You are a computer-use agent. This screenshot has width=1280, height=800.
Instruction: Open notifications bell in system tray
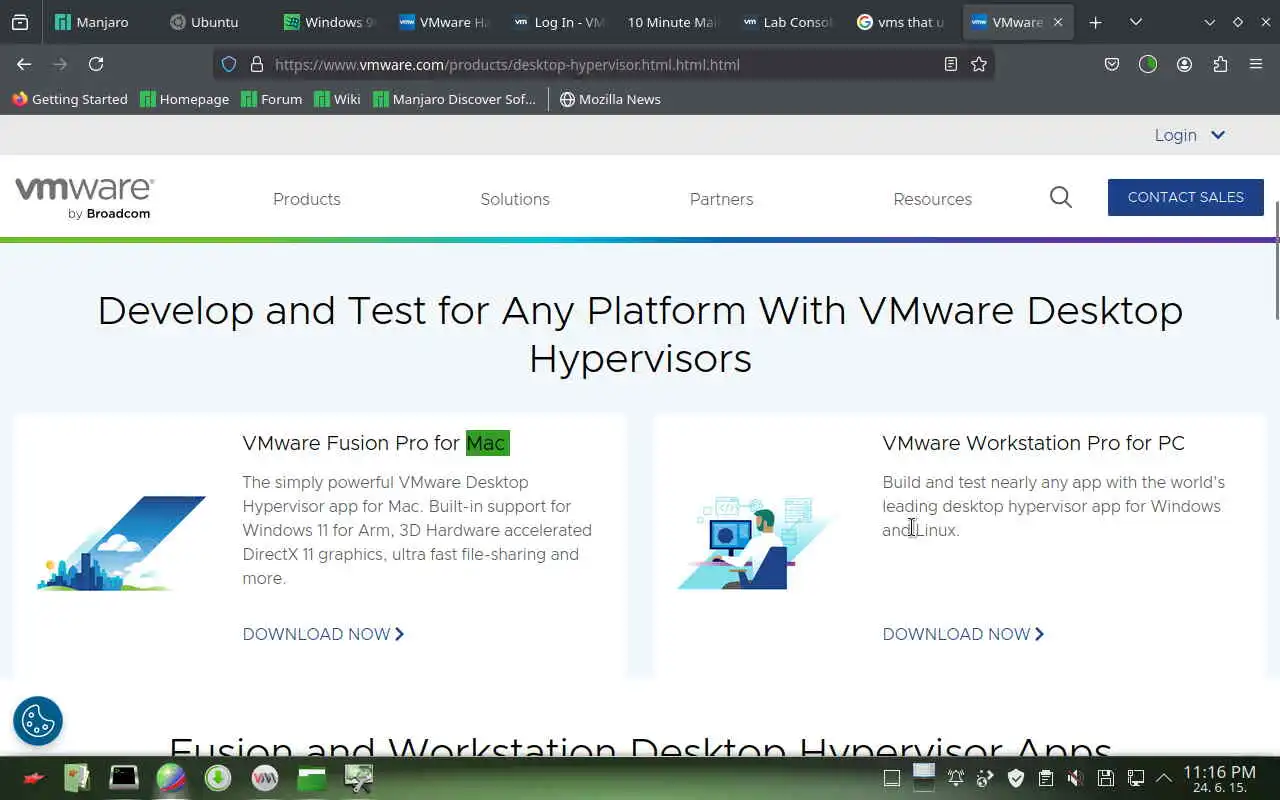956,778
